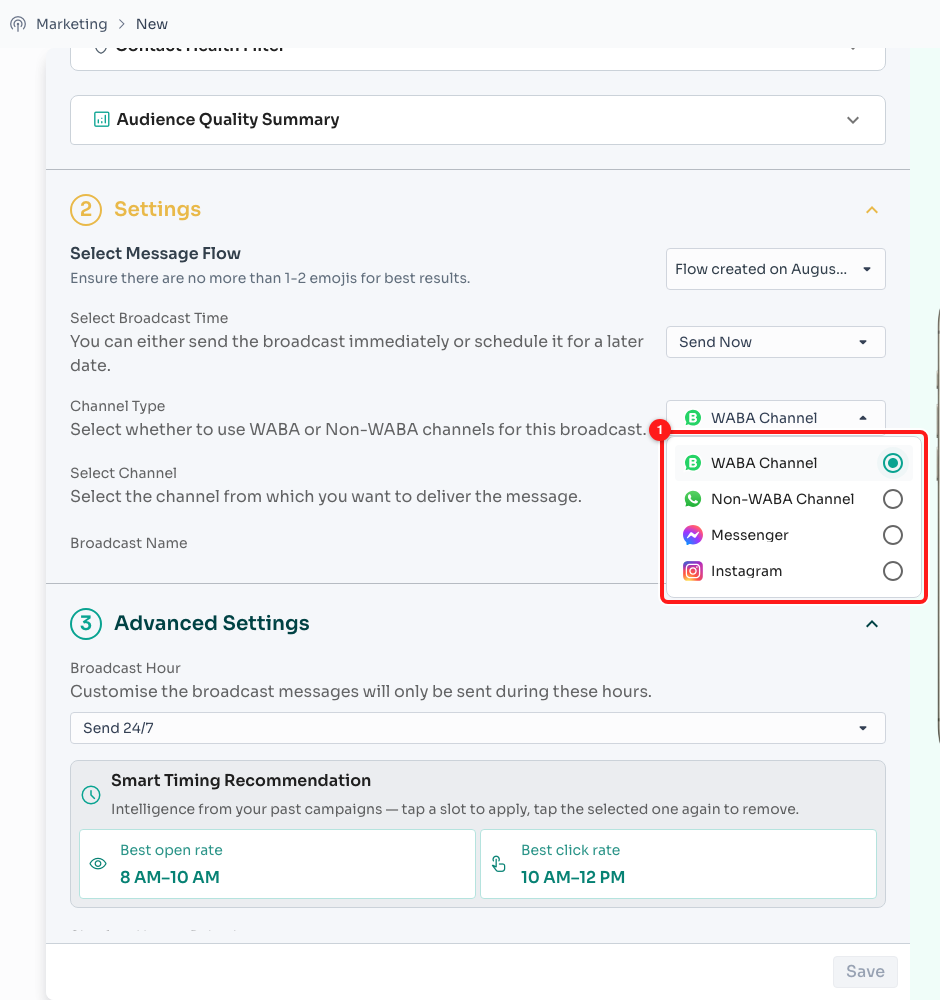940x1000 pixels.
Task: Choose the Non-WABA Channel menu option
Action: pyautogui.click(x=793, y=499)
